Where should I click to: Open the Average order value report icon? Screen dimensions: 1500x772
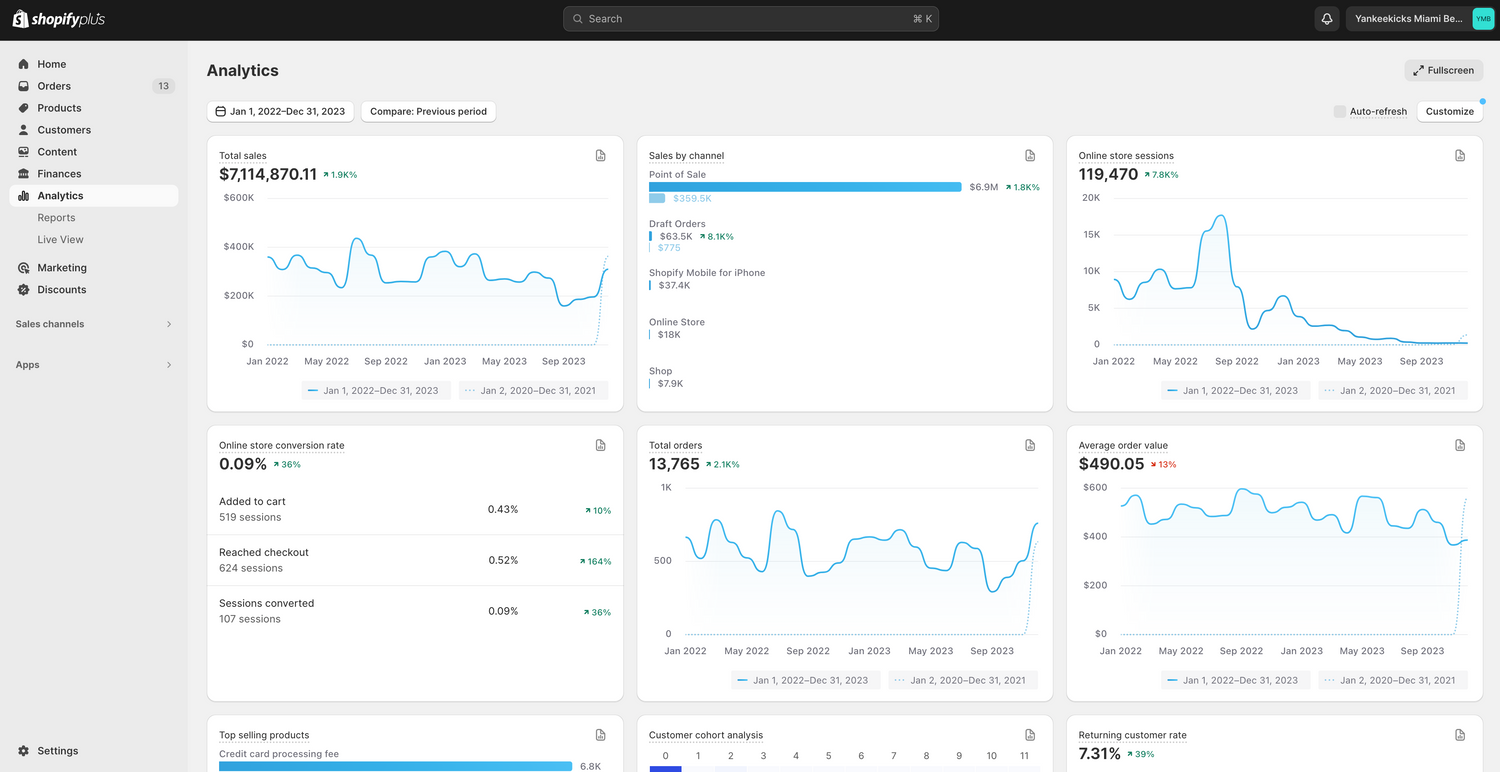click(x=1460, y=445)
